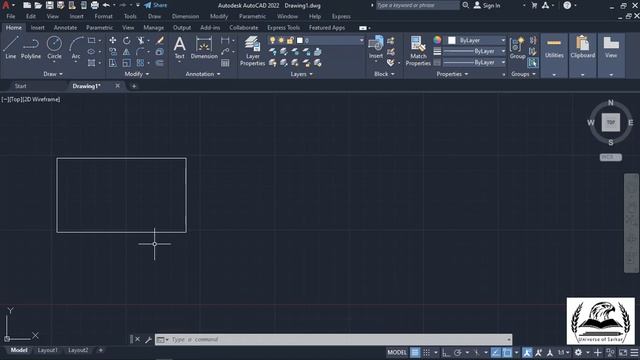Select the Hatch tool in Draw panel
The height and width of the screenshot is (360, 640).
pyautogui.click(x=91, y=63)
